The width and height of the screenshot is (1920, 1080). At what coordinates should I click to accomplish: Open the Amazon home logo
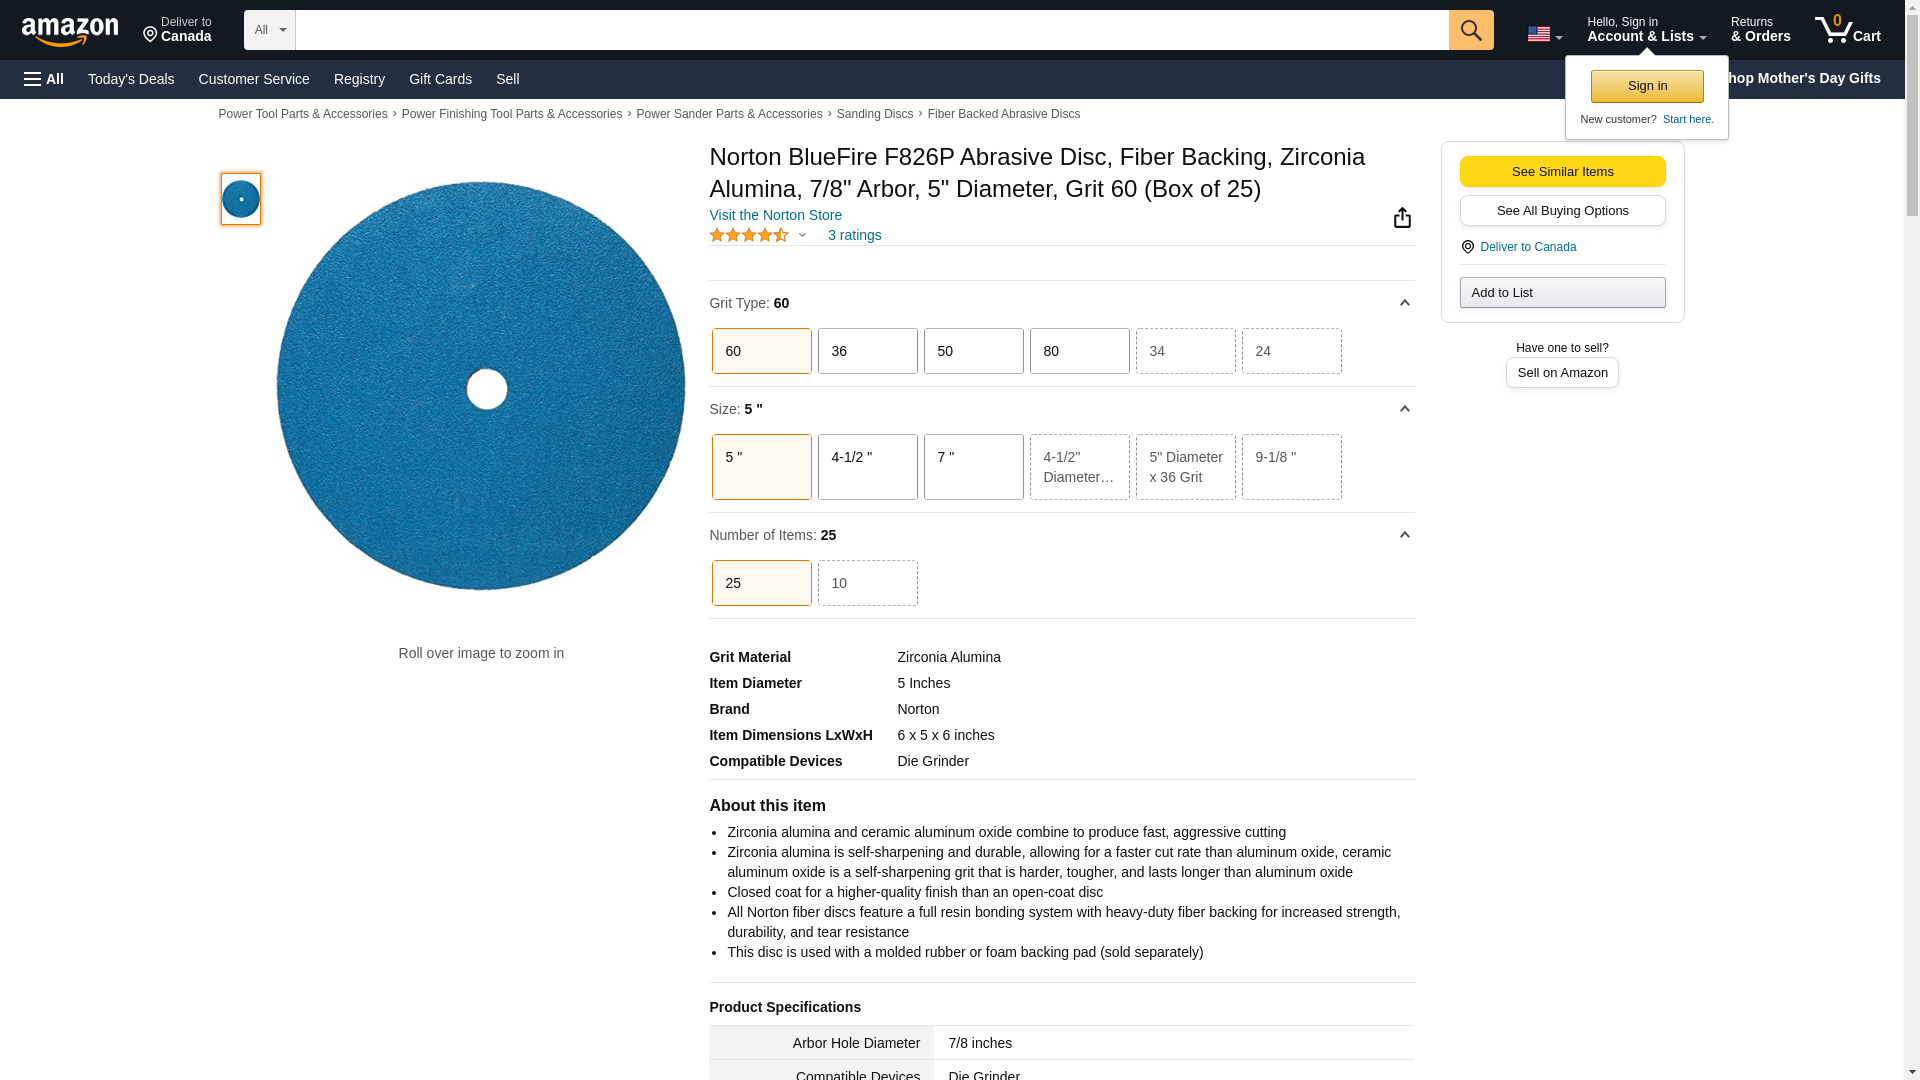click(70, 31)
